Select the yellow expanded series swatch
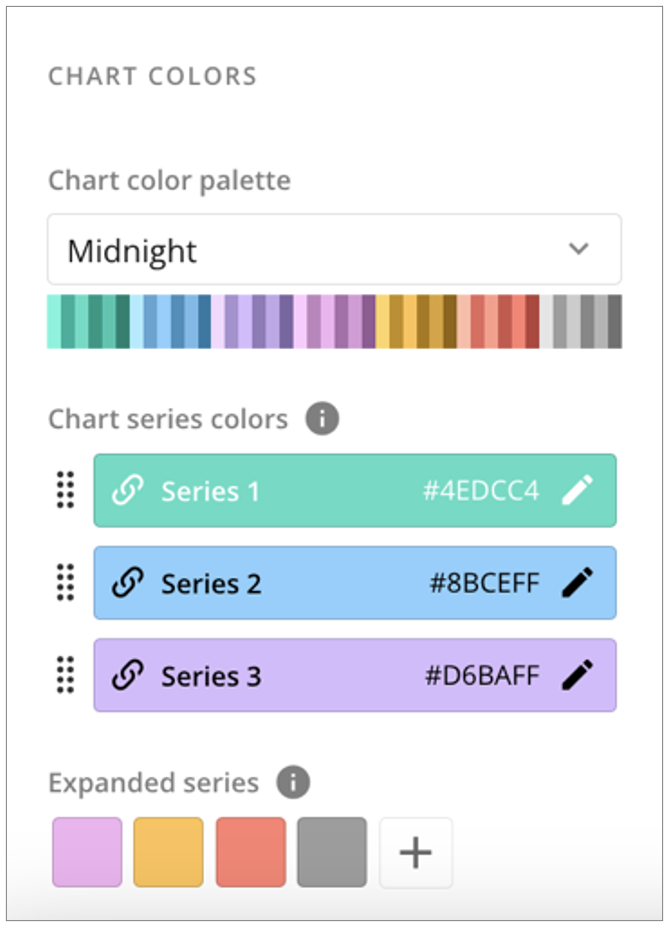This screenshot has height=928, width=668. pos(168,851)
